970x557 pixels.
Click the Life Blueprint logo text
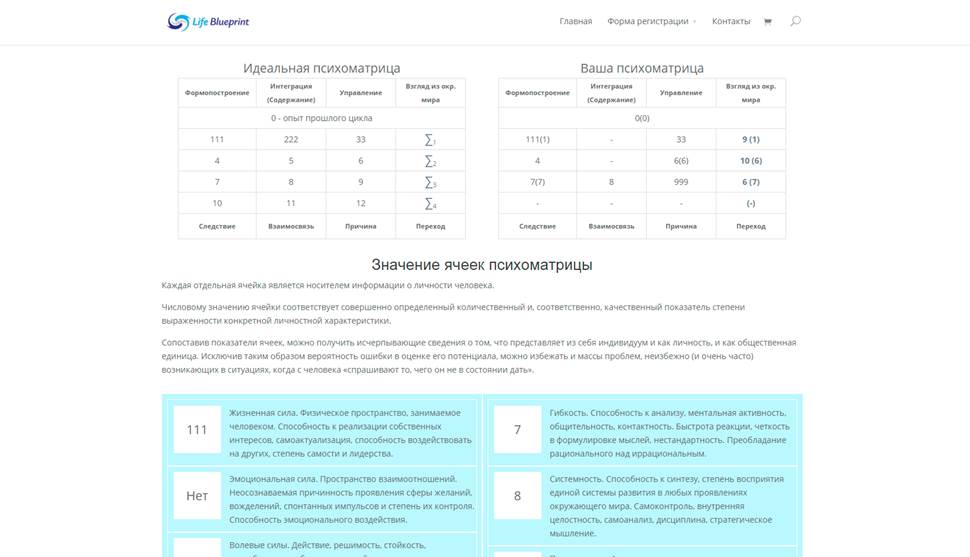coord(220,22)
